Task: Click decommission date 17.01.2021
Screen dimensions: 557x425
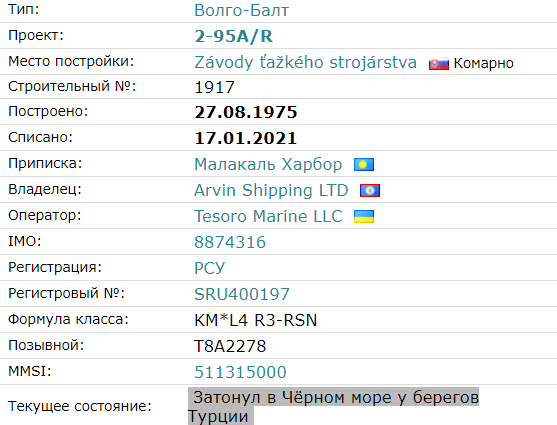Action: pyautogui.click(x=245, y=139)
